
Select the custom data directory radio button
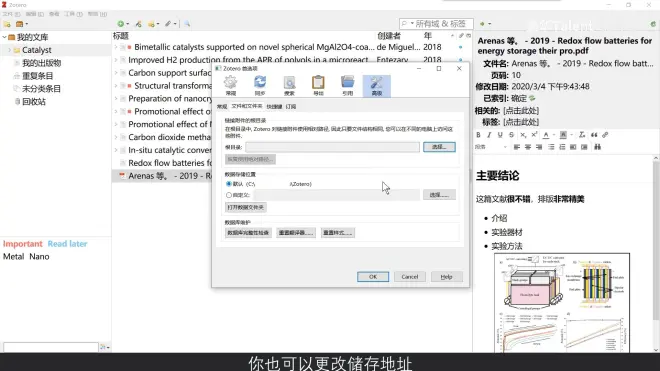[229, 195]
